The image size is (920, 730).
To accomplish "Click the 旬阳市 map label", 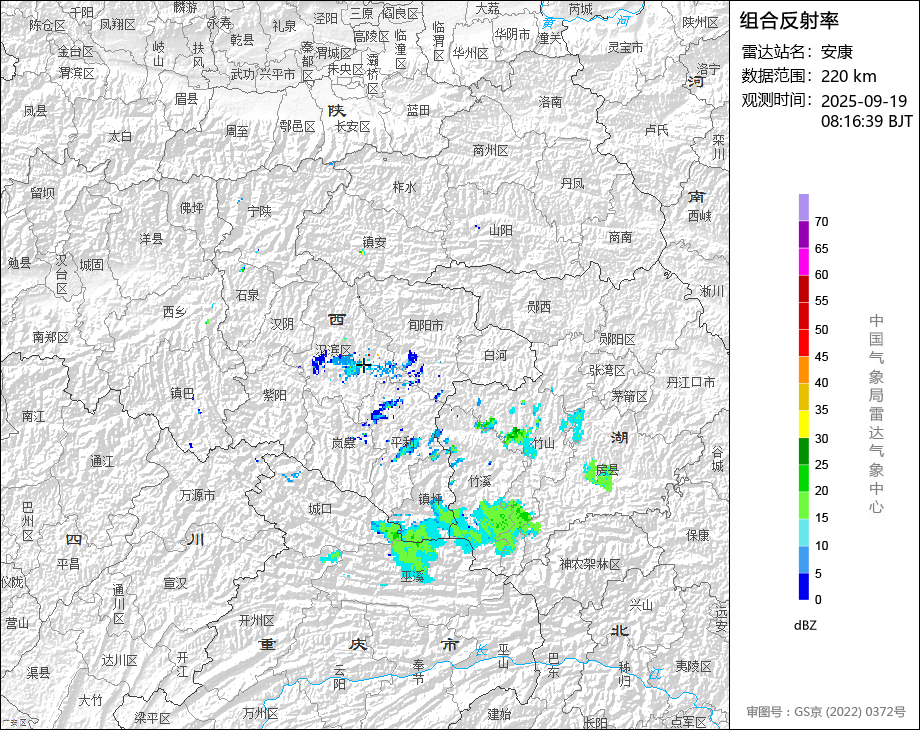I will pyautogui.click(x=425, y=325).
